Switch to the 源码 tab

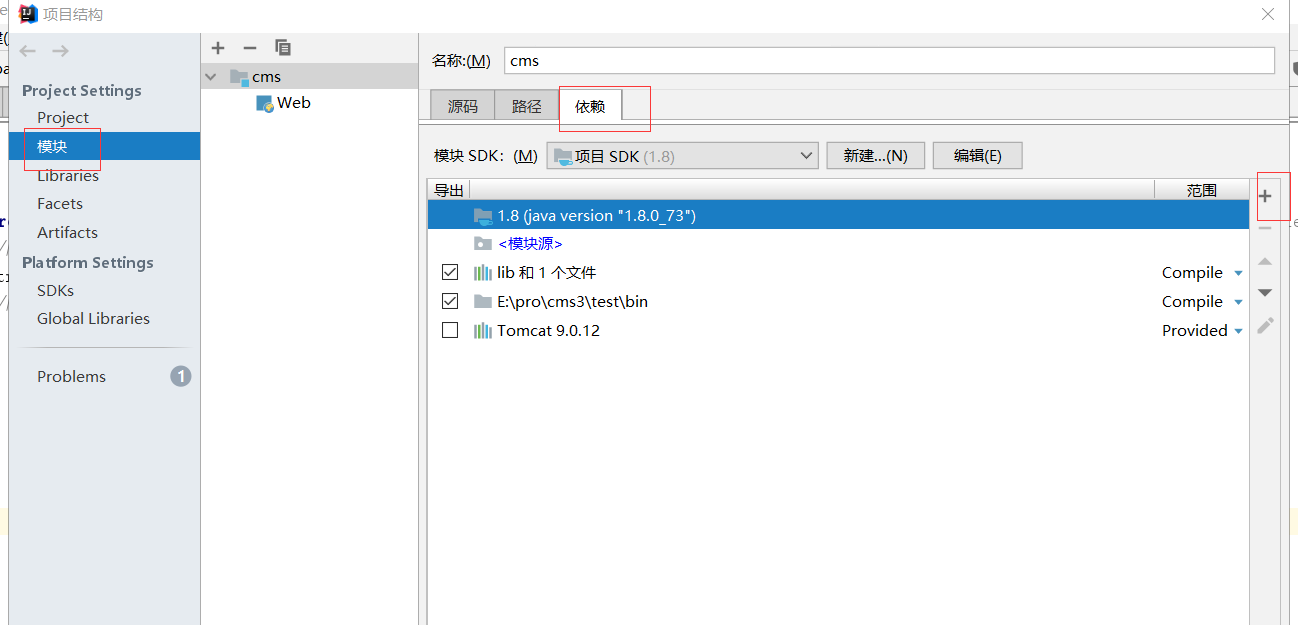(462, 105)
